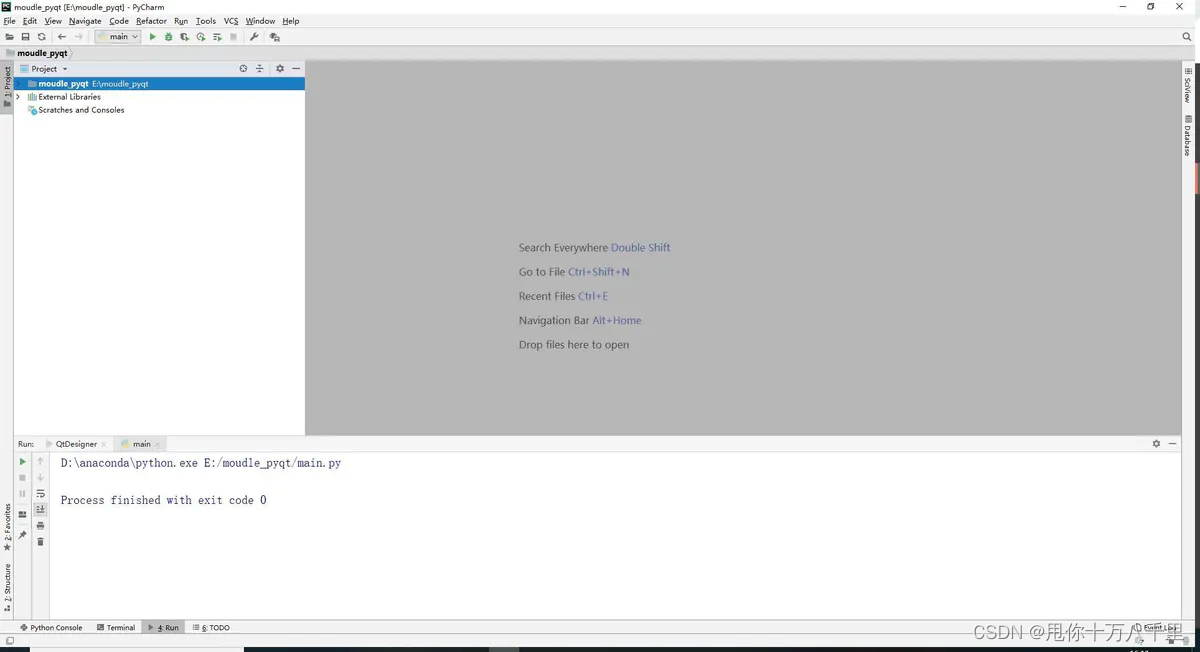
Task: Open the Terminal tool window
Action: (x=116, y=628)
